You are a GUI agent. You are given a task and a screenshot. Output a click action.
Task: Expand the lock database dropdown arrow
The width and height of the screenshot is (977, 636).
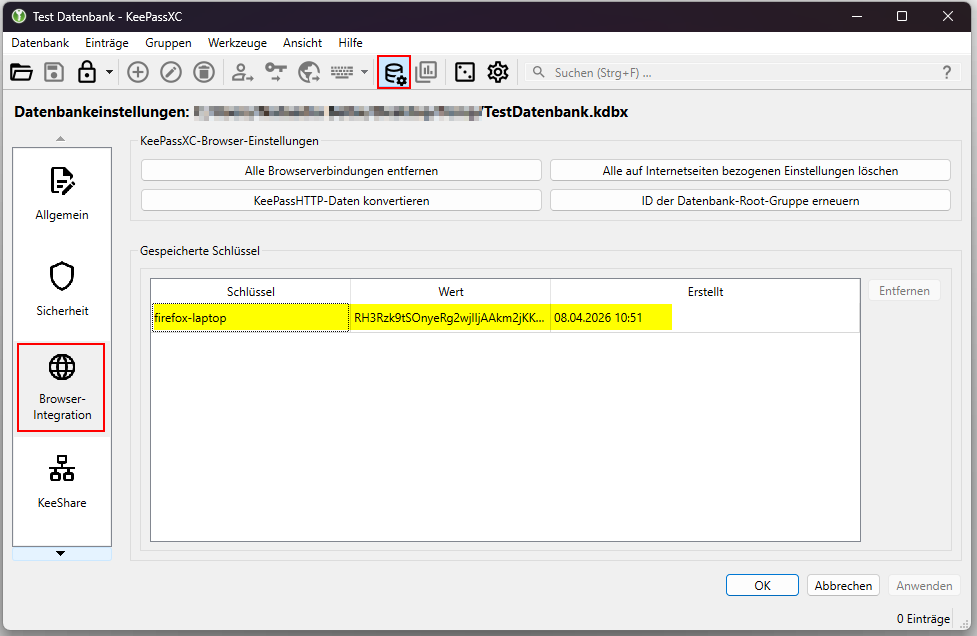pos(109,72)
